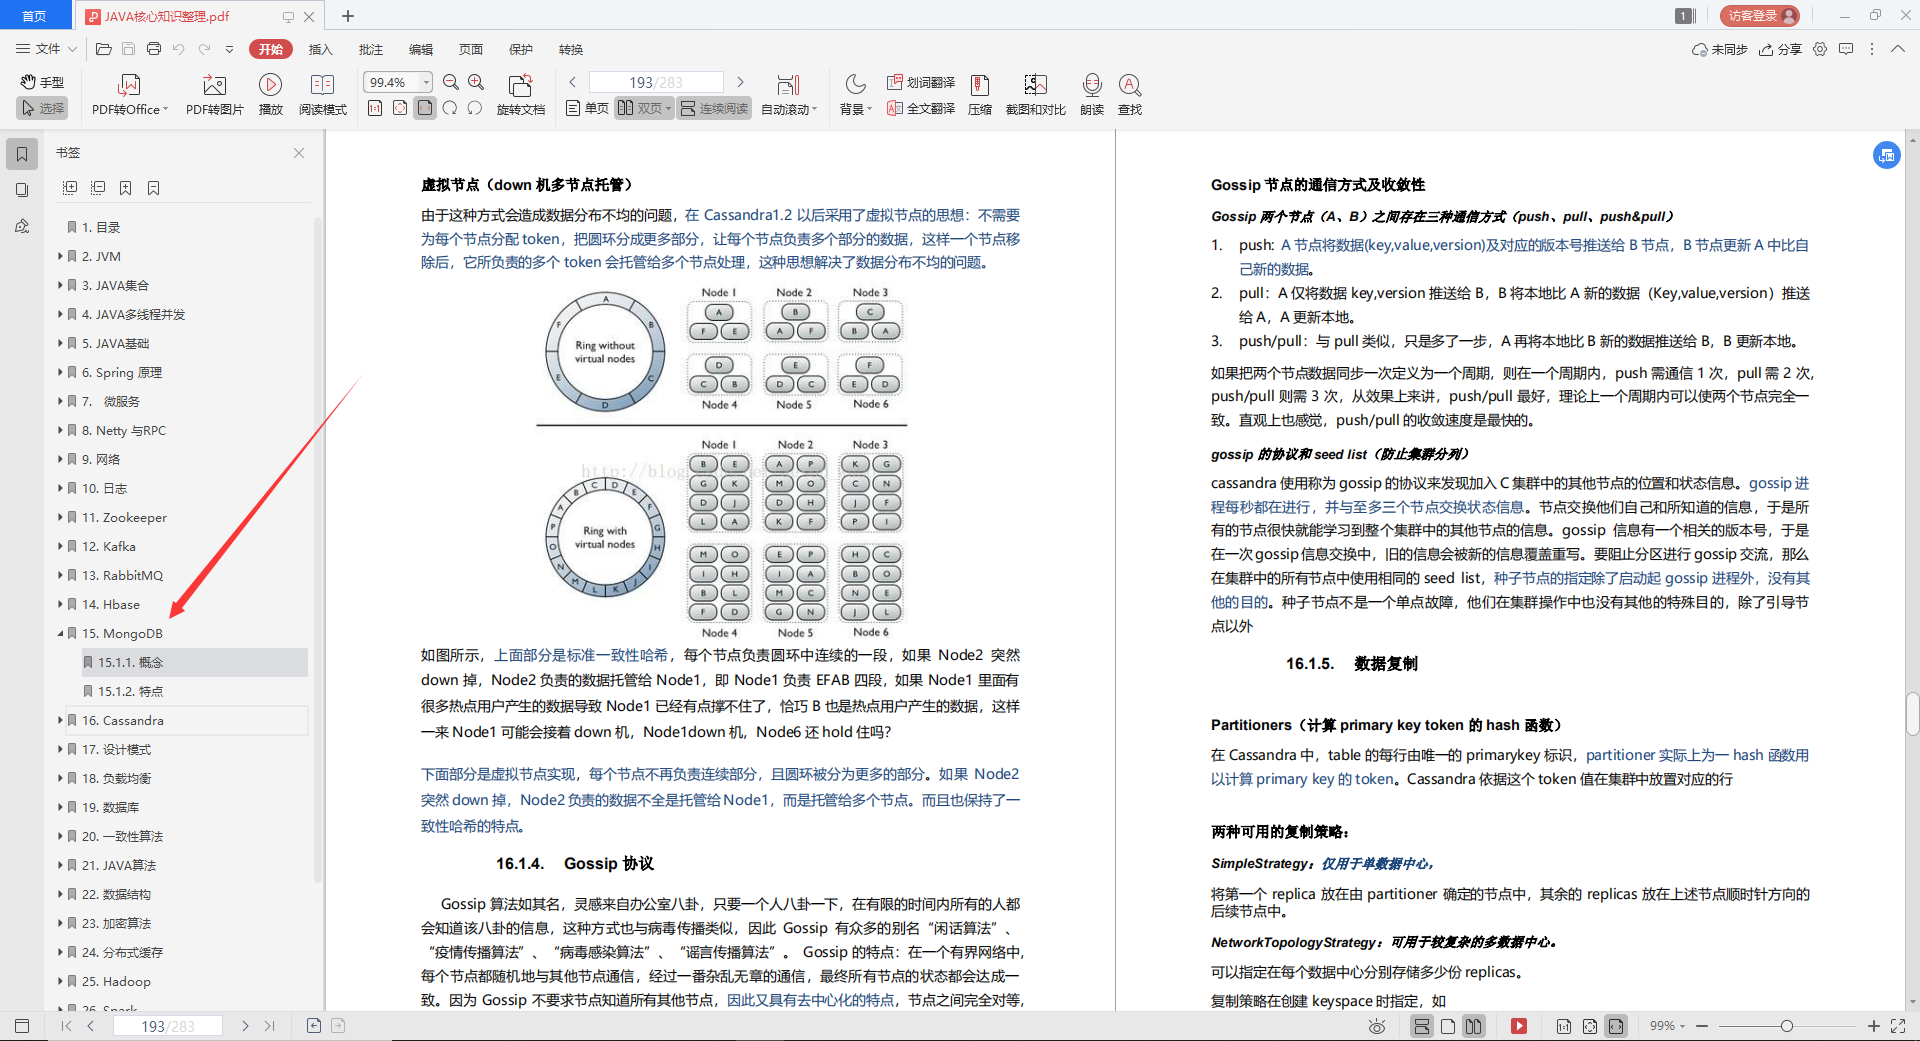Collapse the 15. MongoDB bookmark node

(60, 633)
